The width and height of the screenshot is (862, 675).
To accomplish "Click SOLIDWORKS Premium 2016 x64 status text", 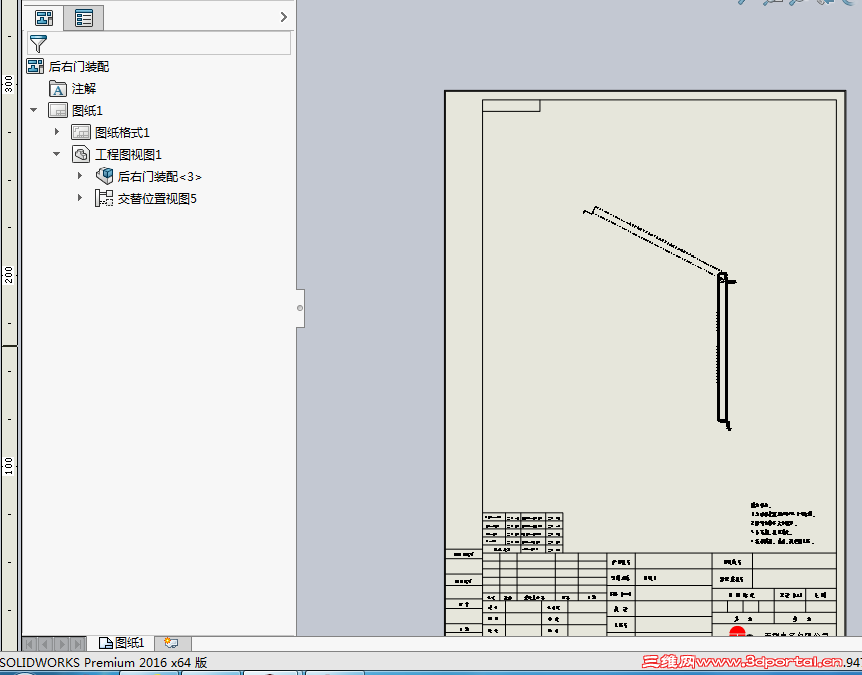I will (x=103, y=662).
